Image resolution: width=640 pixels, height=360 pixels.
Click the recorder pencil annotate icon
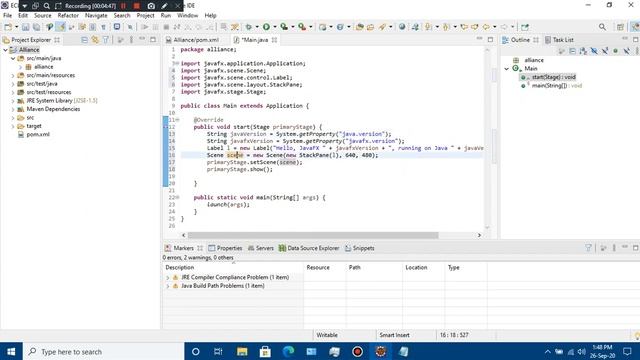pos(164,6)
